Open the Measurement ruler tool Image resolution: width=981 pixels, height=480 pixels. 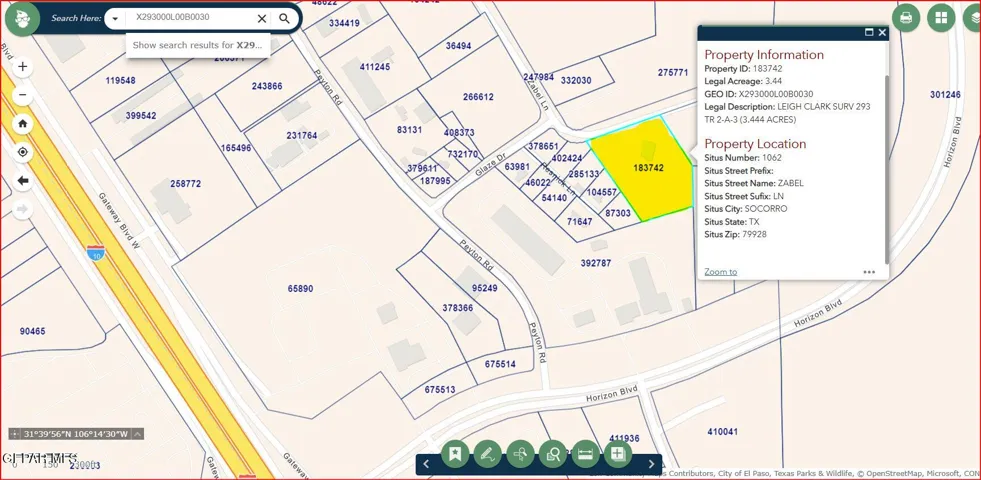tap(585, 454)
